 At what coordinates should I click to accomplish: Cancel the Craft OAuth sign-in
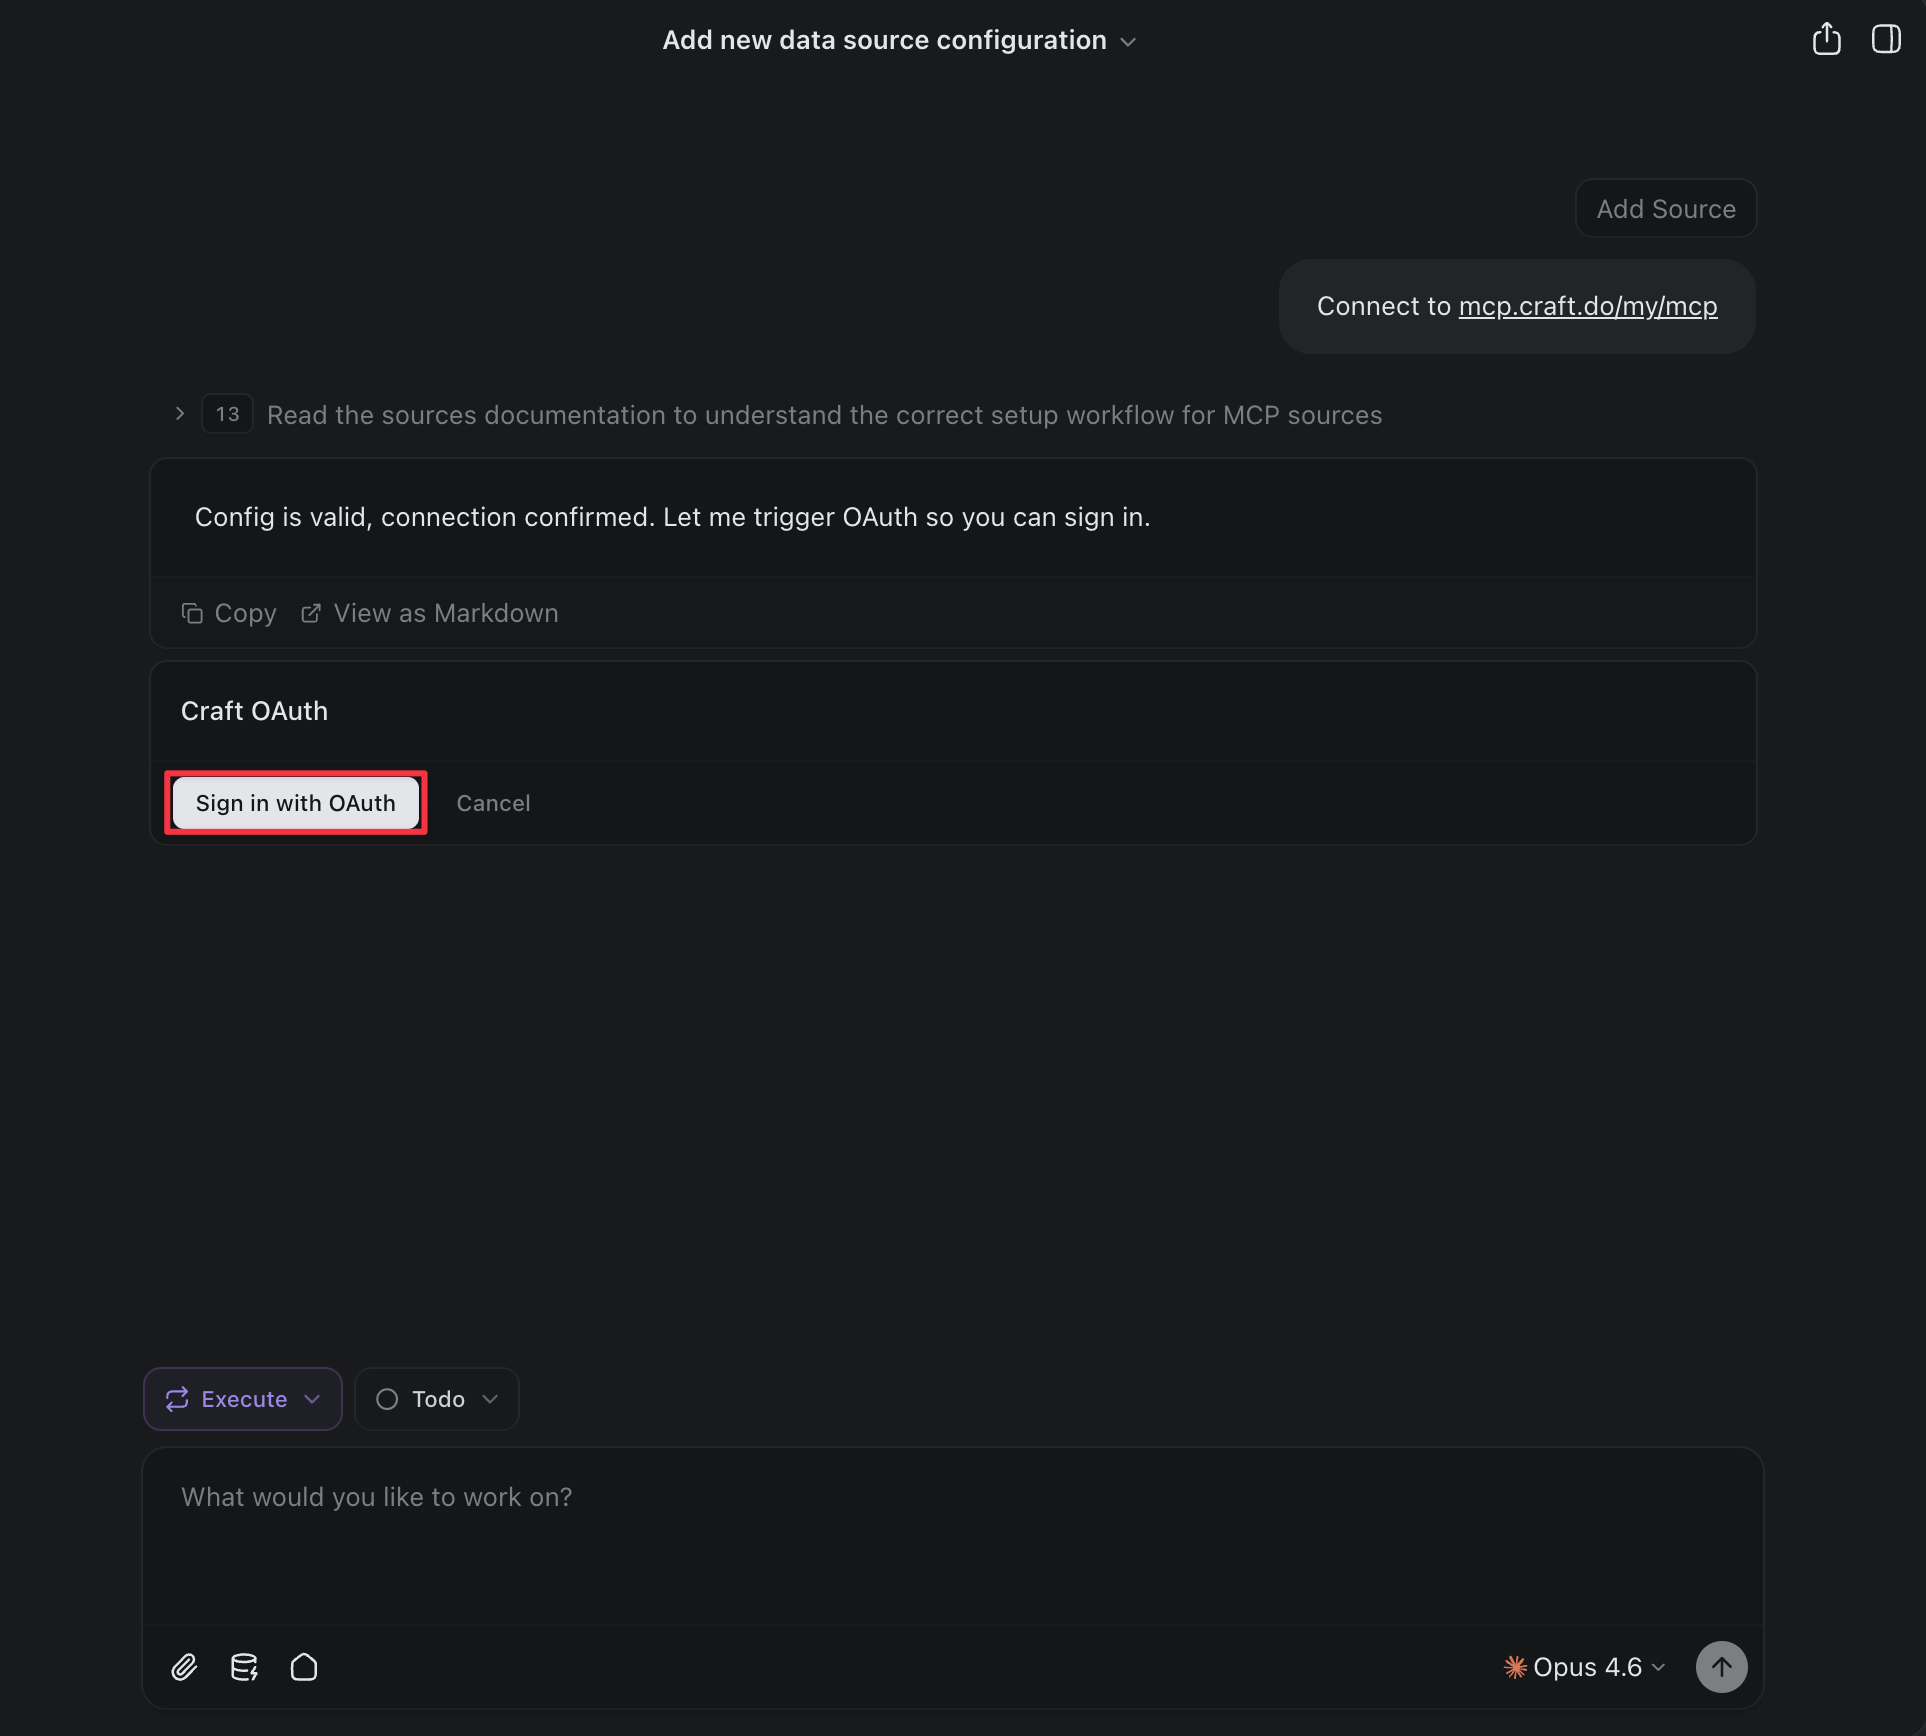click(493, 802)
